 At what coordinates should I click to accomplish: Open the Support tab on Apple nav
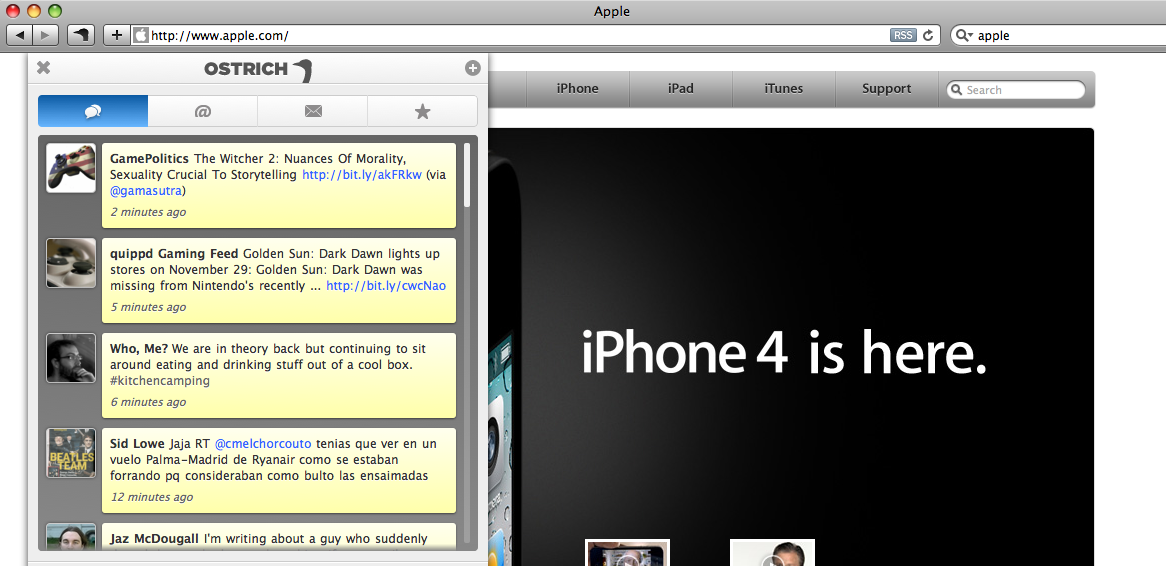886,89
